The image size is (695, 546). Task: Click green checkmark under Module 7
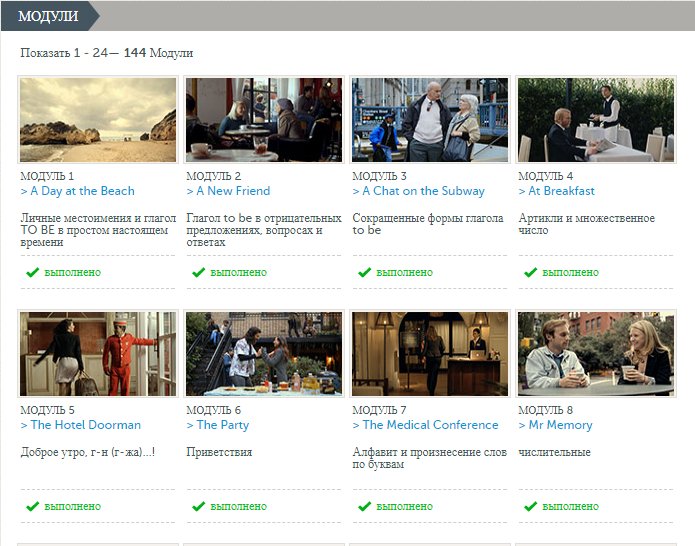coord(364,506)
